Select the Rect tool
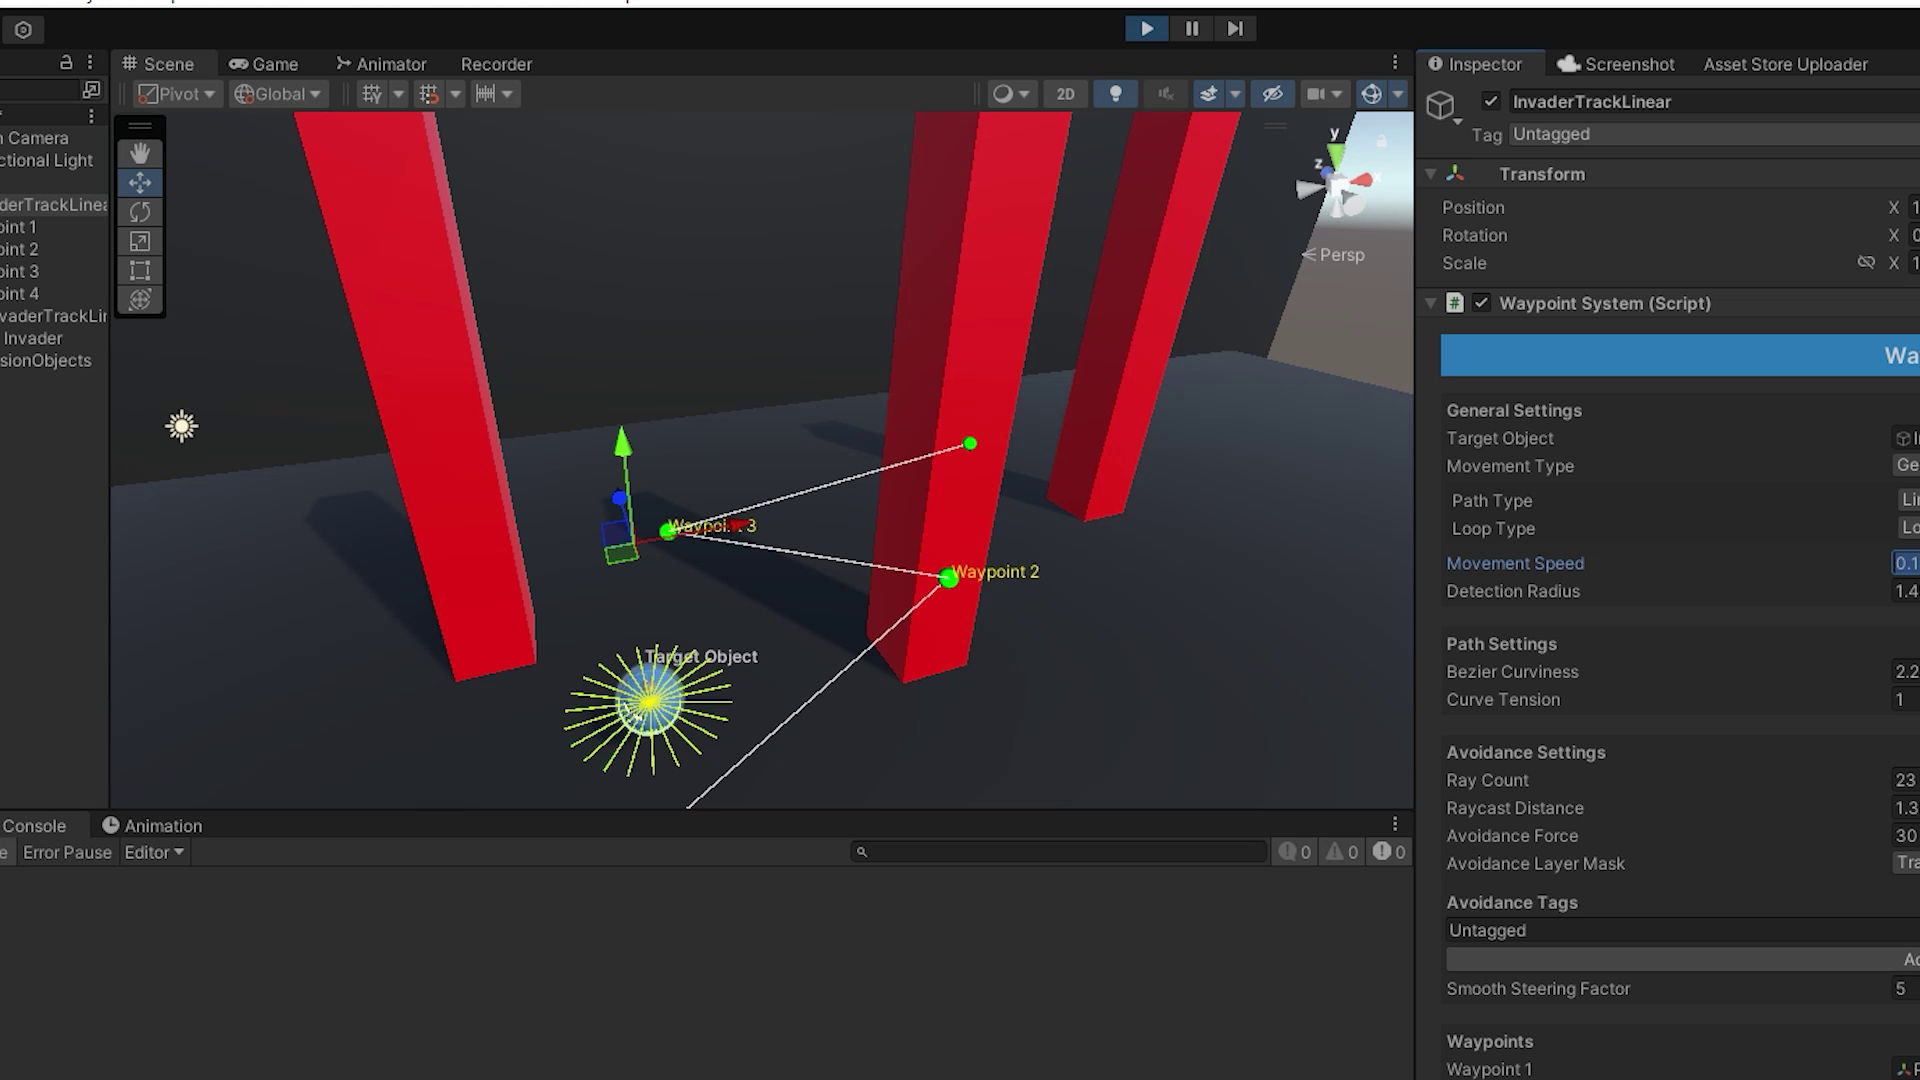 click(140, 270)
